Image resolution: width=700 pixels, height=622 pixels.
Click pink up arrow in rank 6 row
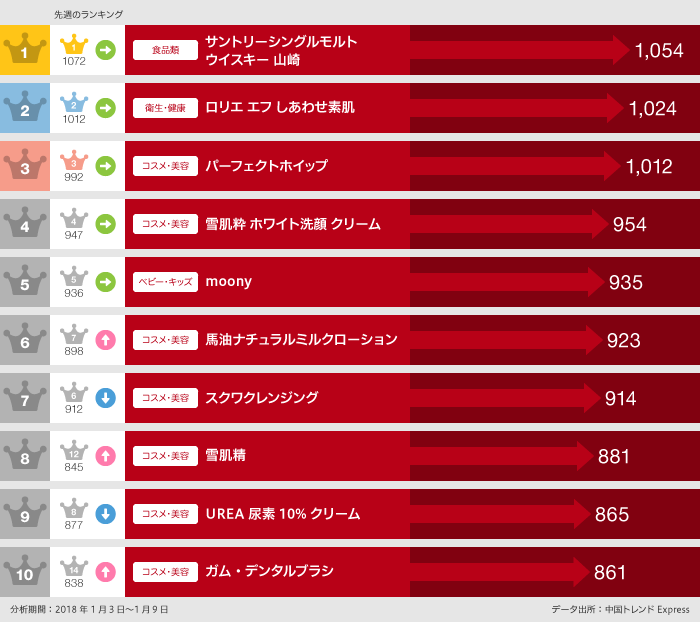[x=105, y=340]
